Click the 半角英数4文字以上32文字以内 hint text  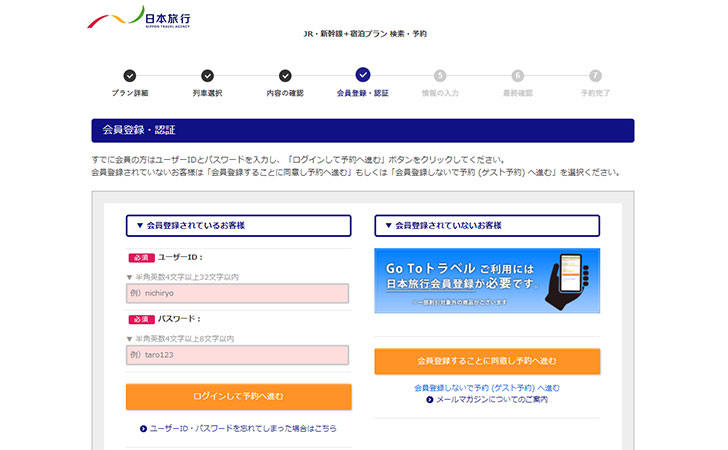coord(187,277)
